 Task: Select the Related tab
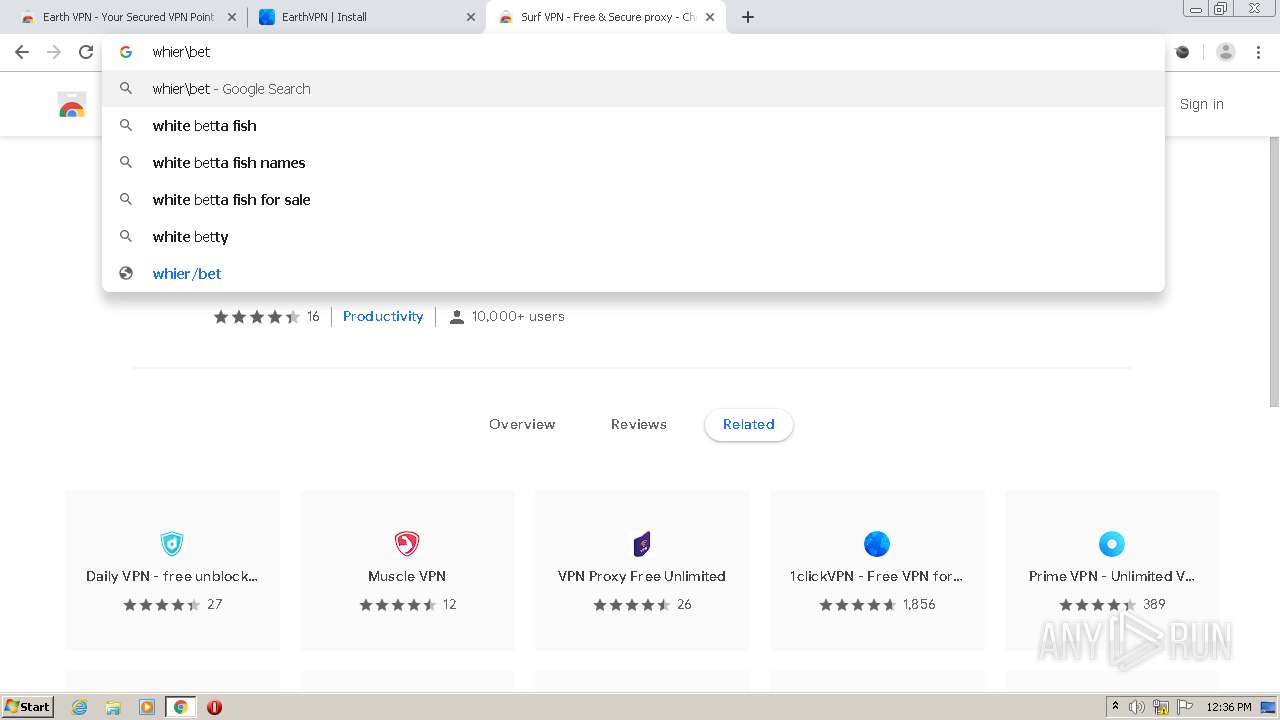(749, 424)
